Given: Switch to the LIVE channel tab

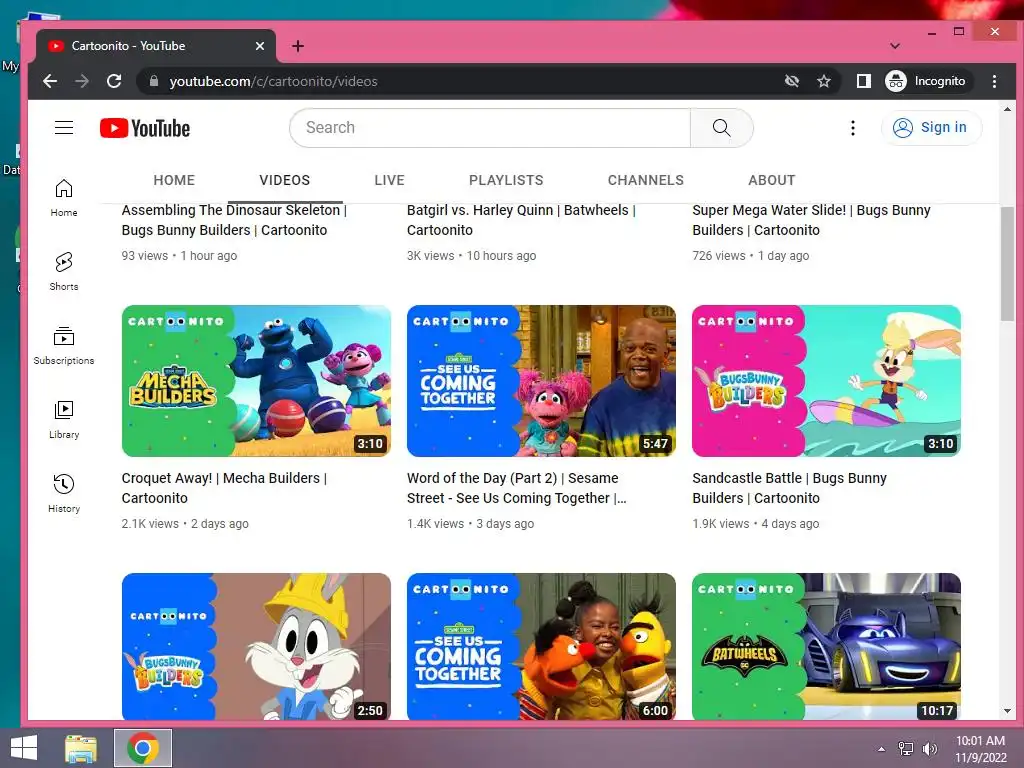Looking at the screenshot, I should [x=390, y=180].
